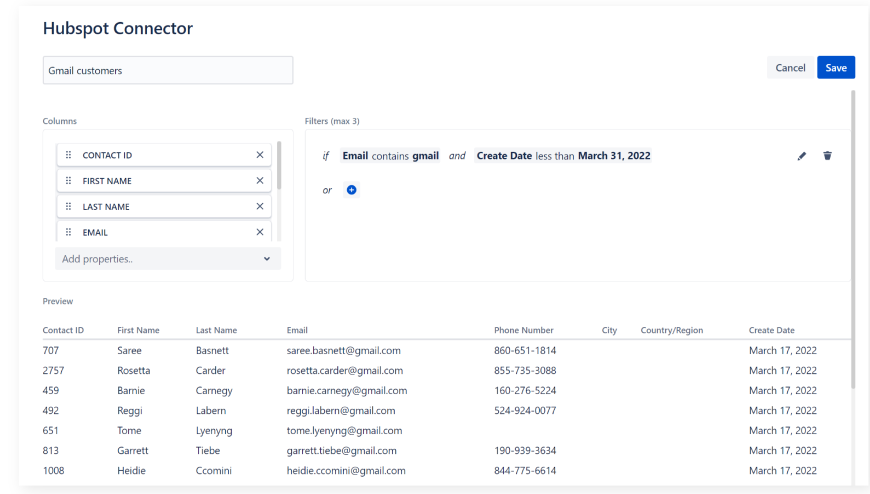Image resolution: width=870 pixels, height=494 pixels.
Task: Open the Add properties dropdown
Action: tap(168, 259)
